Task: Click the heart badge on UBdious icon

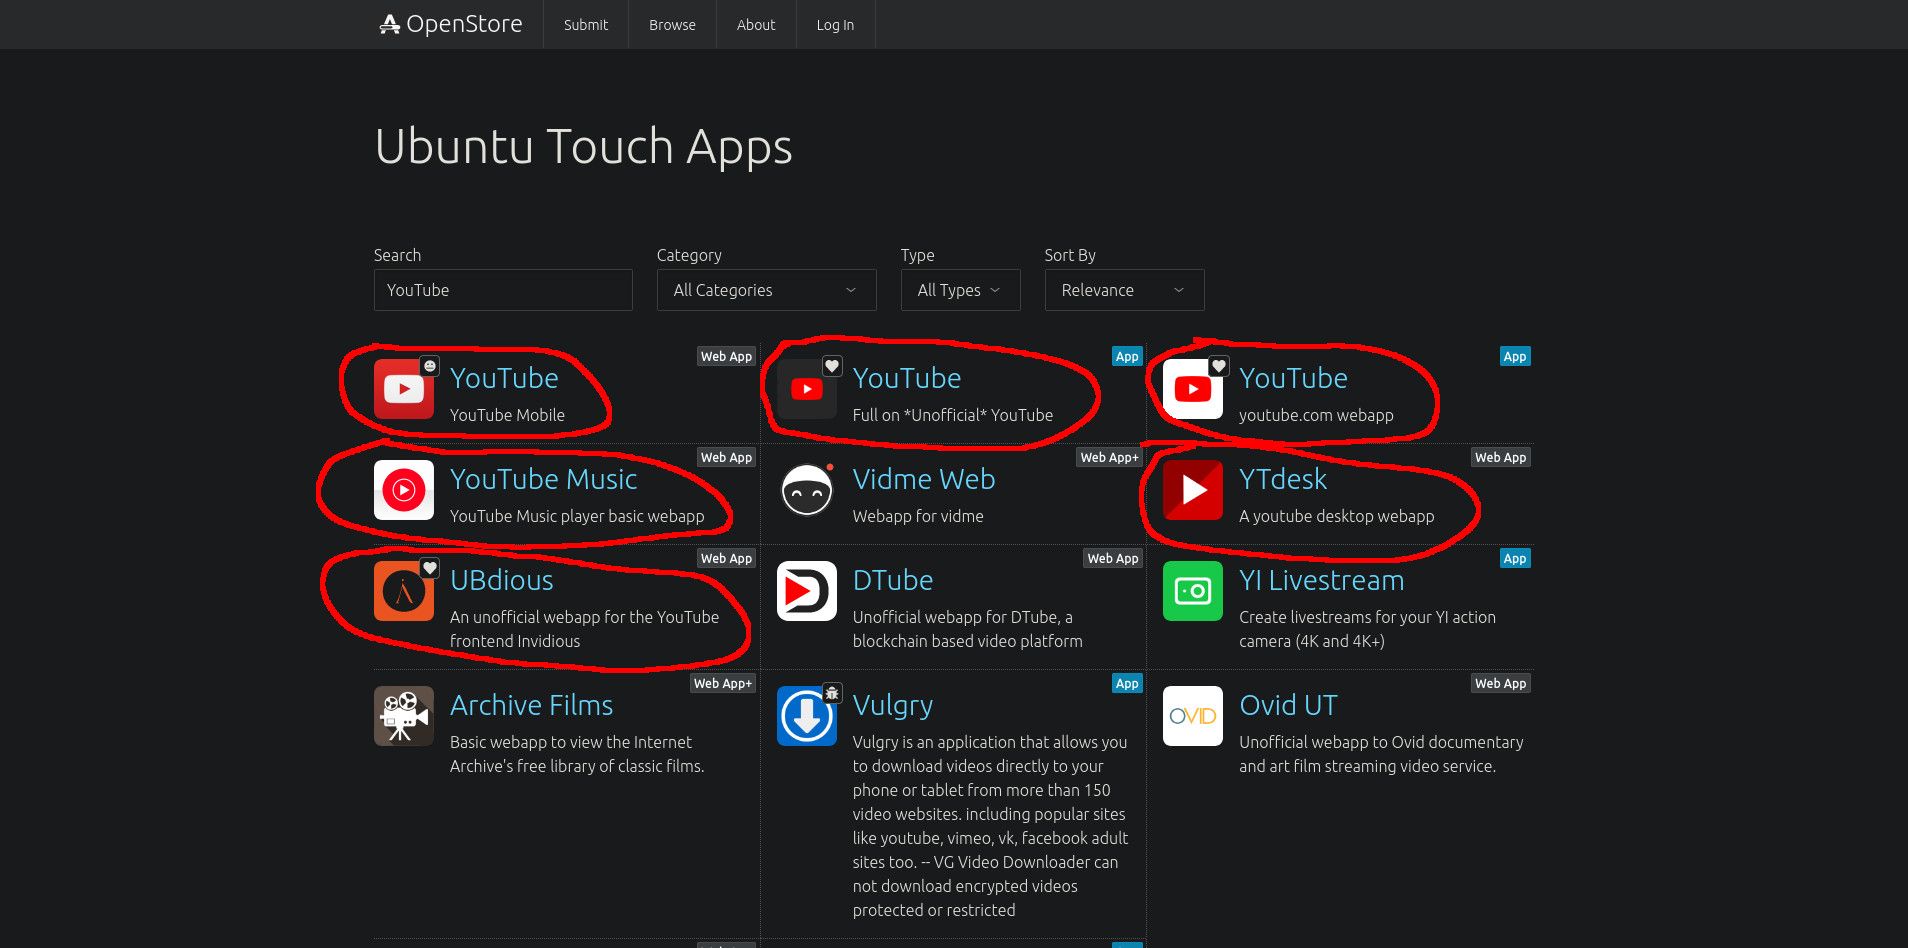Action: pos(429,568)
